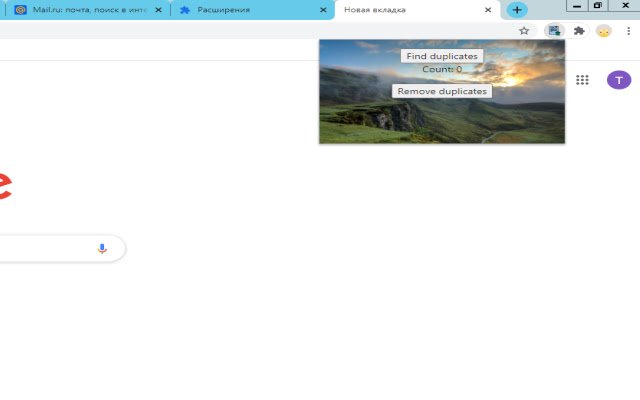Minimize the Chrome window
Screen dimensions: 640x400
coord(577,6)
